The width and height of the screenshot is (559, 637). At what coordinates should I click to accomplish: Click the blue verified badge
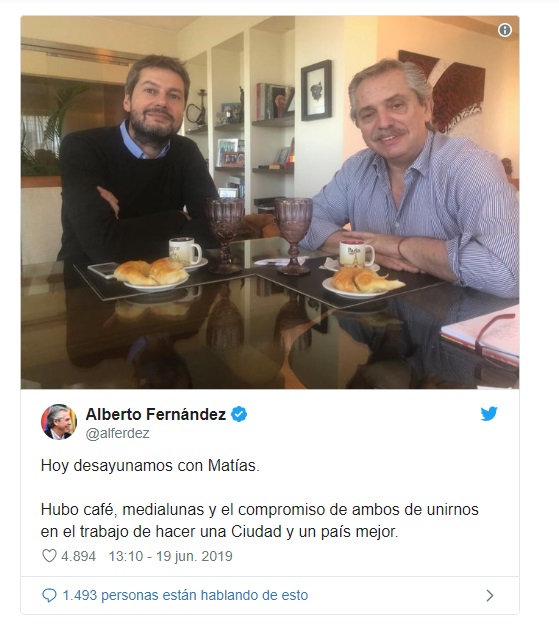pos(239,414)
